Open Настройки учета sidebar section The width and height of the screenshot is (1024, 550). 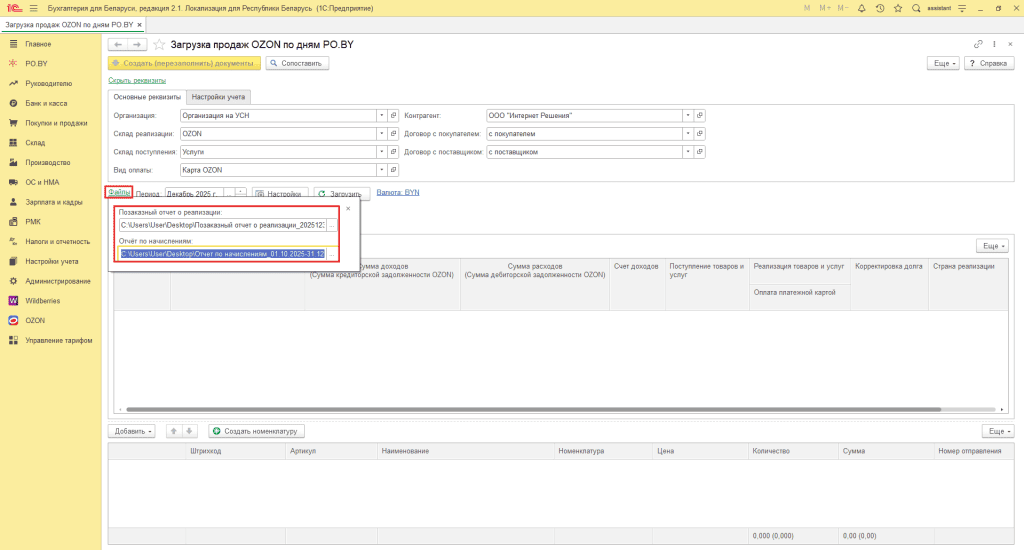point(52,261)
